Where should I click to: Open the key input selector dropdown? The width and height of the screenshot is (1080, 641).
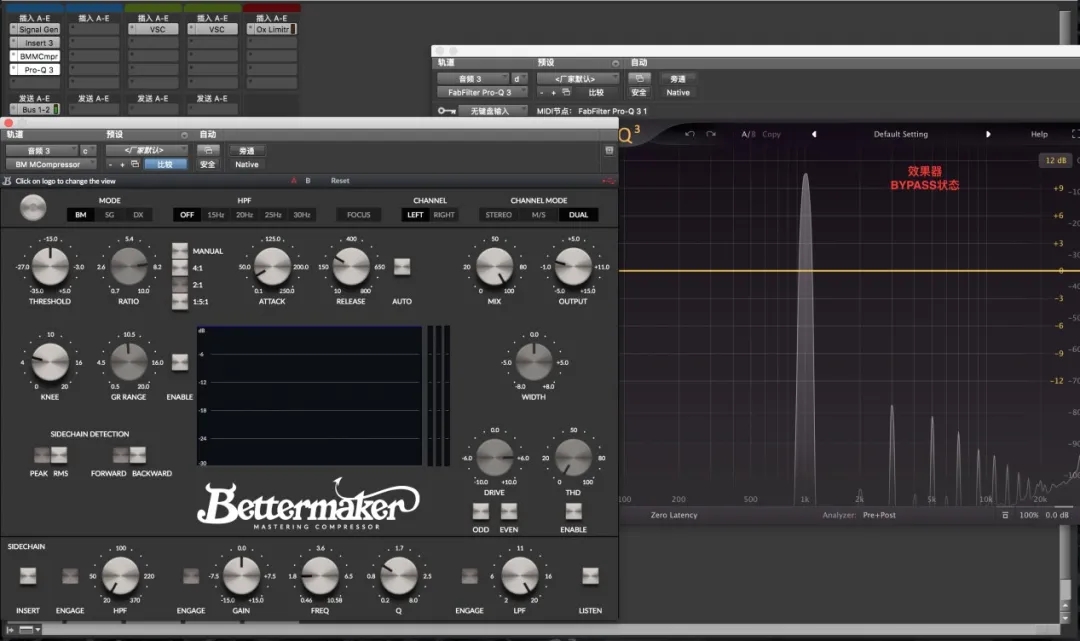(492, 111)
